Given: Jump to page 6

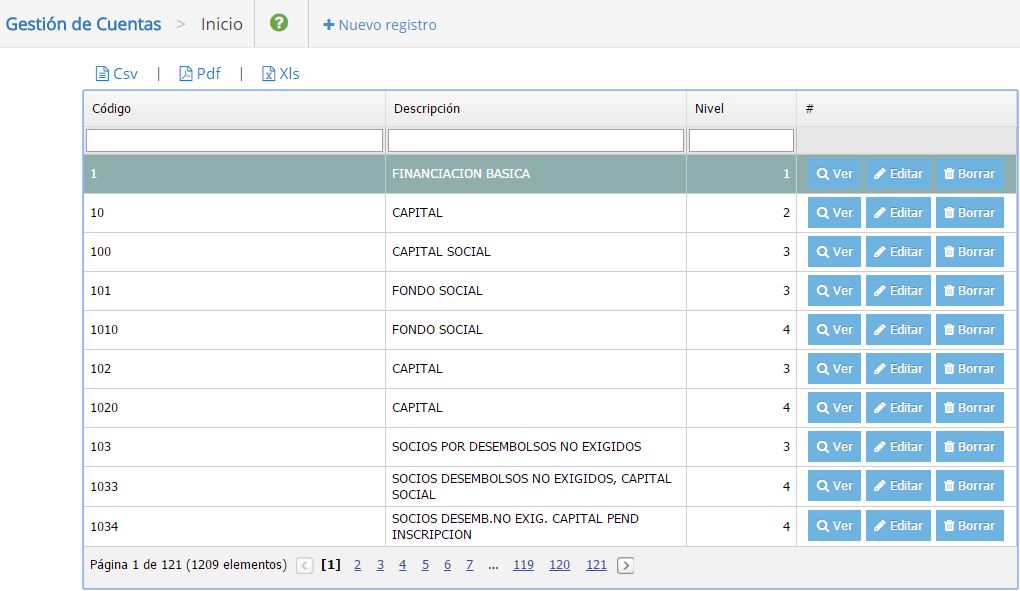Looking at the screenshot, I should tap(447, 565).
